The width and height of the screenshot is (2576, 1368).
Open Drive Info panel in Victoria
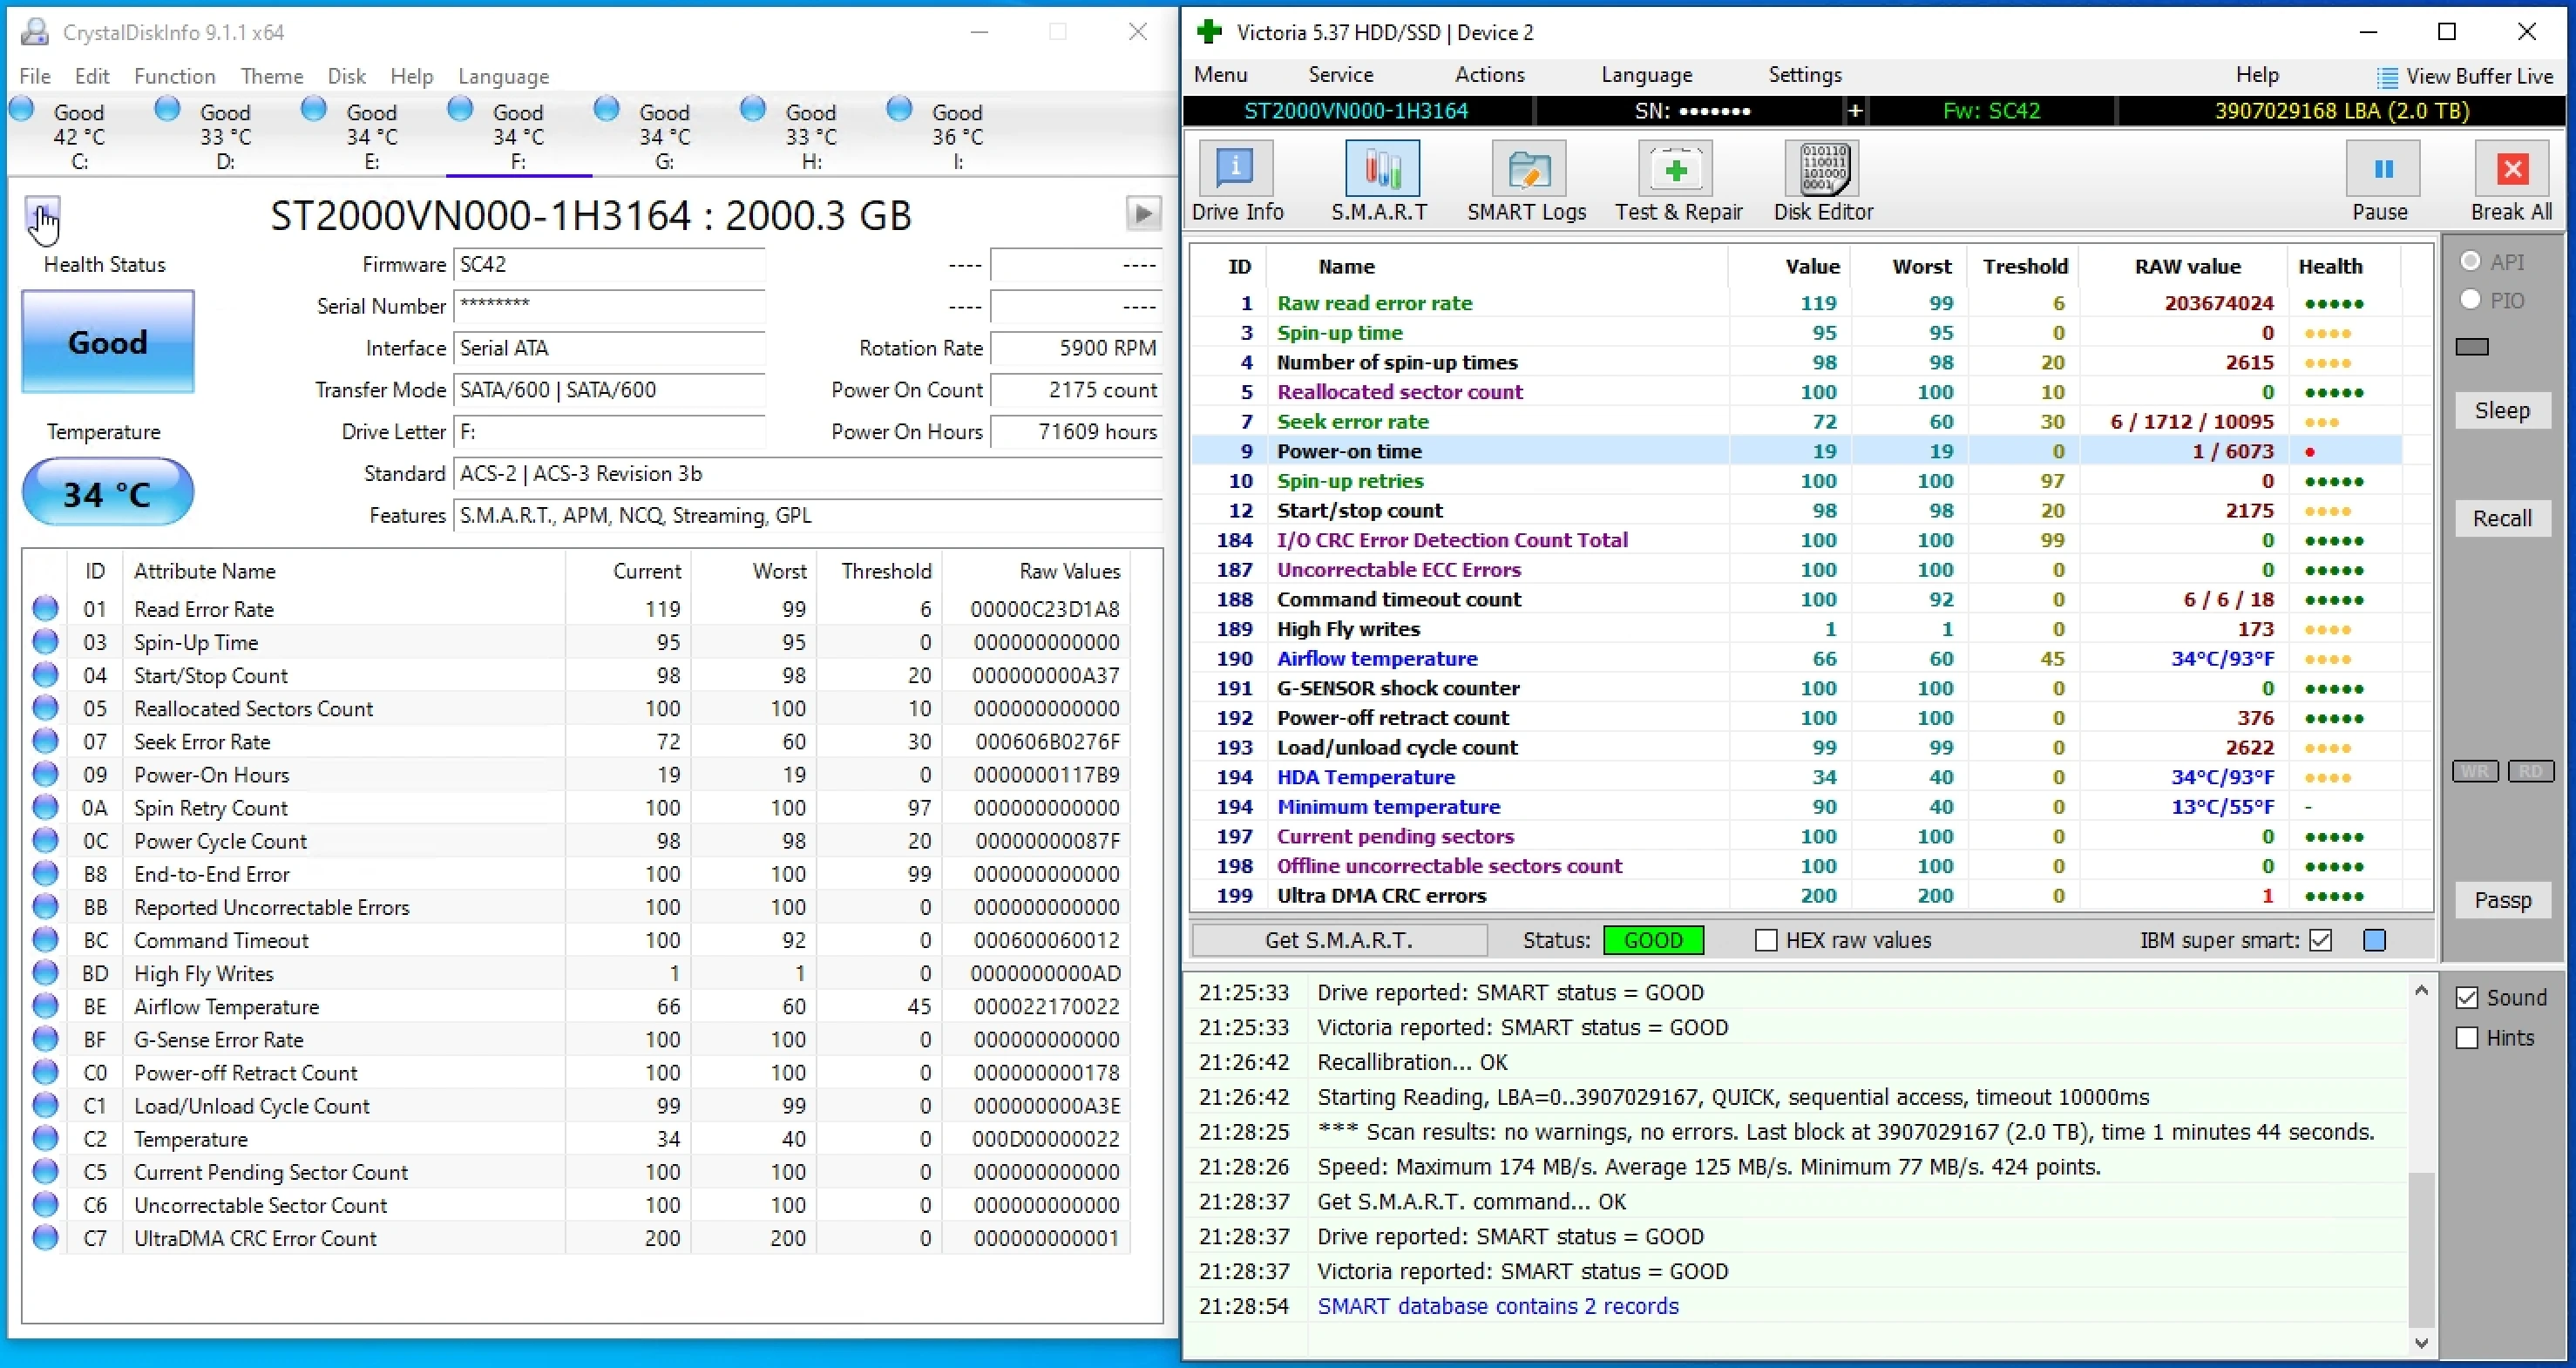pos(1236,170)
